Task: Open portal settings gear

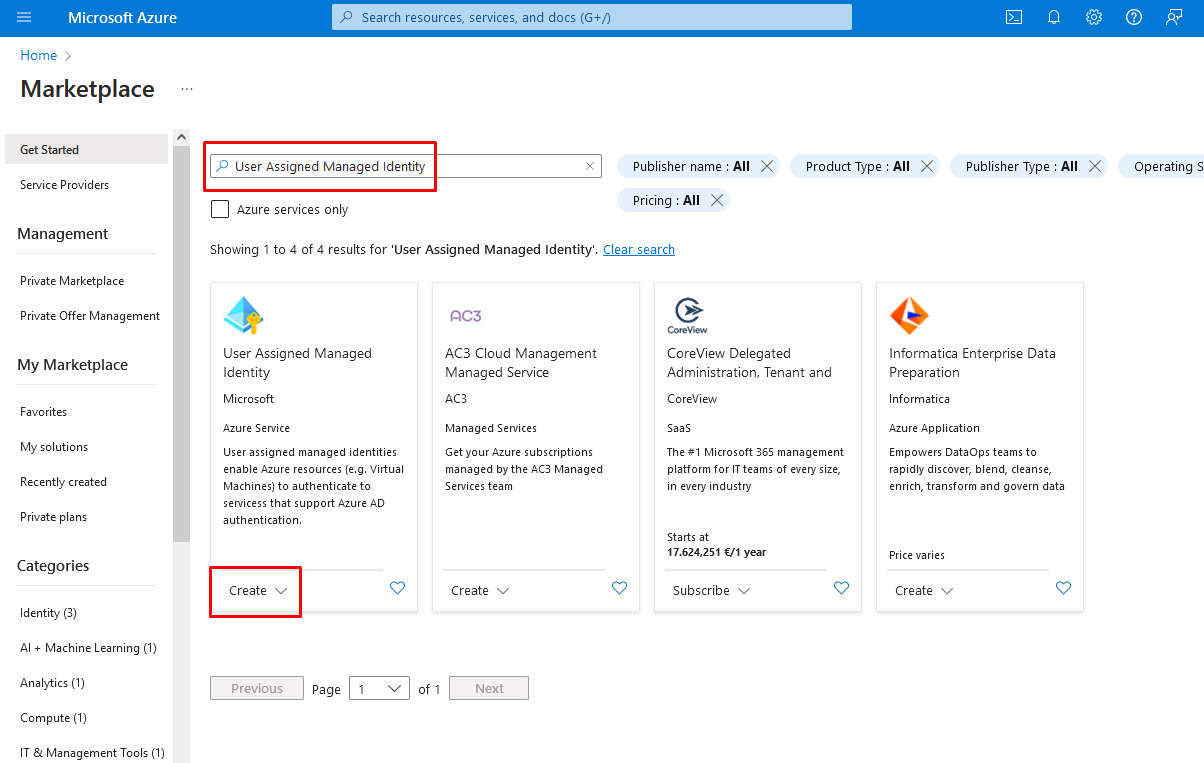Action: [1094, 17]
